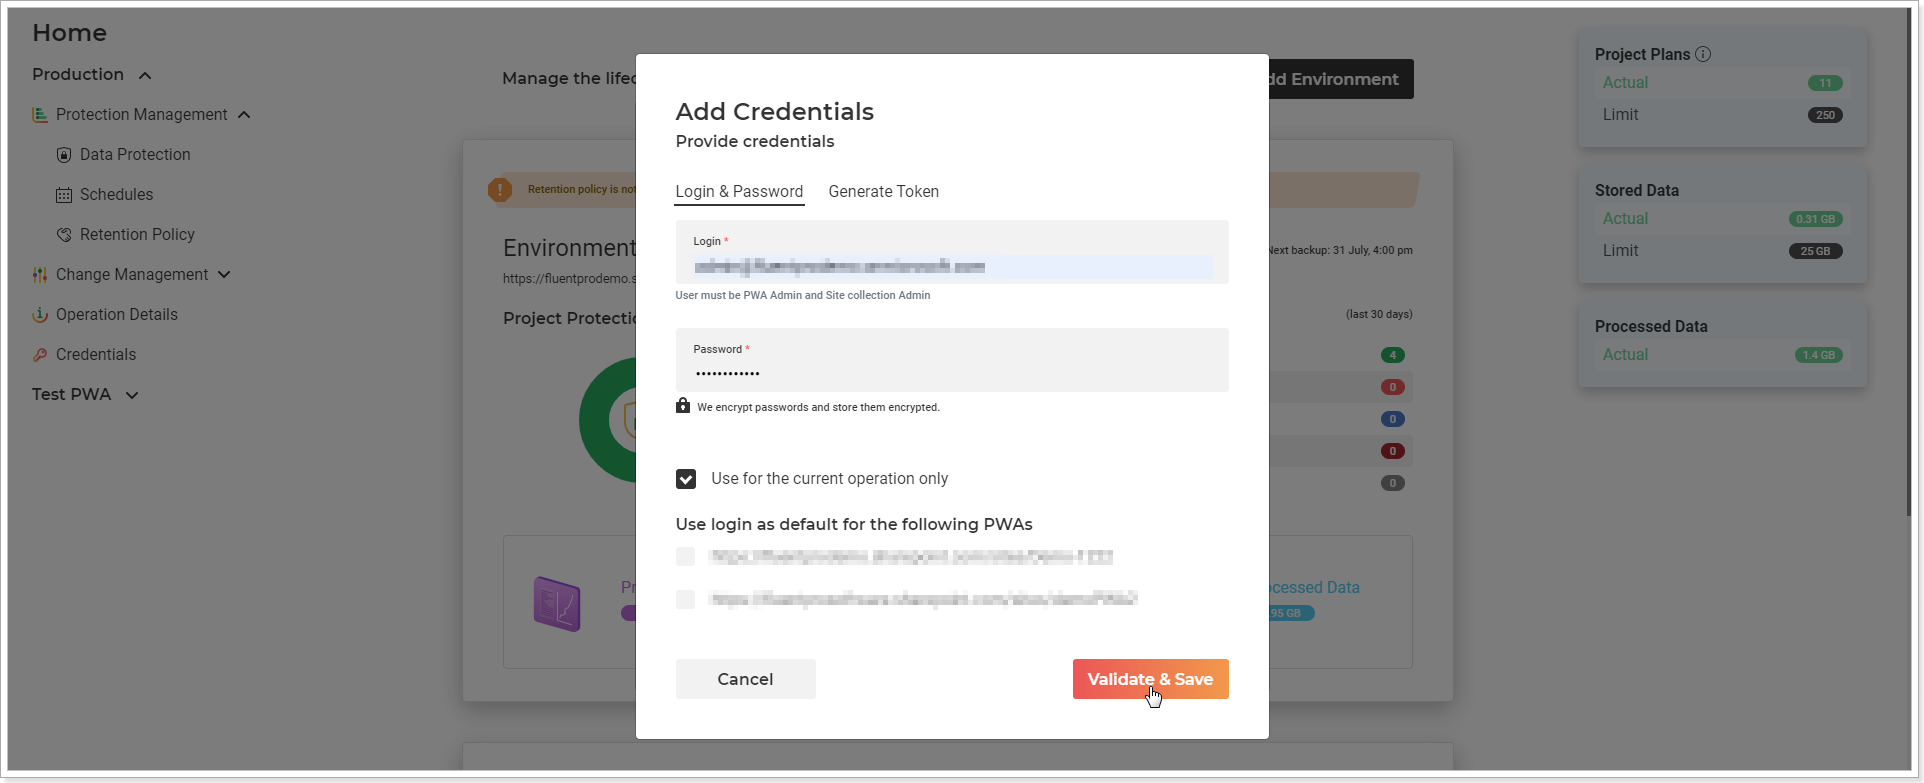Tick the first PWA default login checkbox
This screenshot has height=783, width=1924.
(686, 557)
